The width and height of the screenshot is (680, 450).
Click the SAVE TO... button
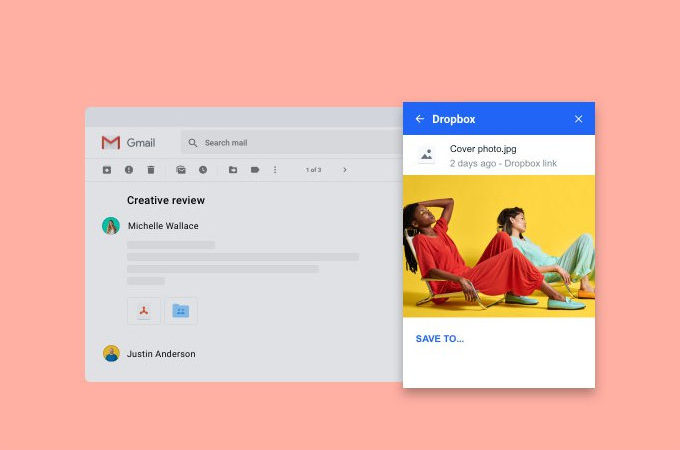click(440, 339)
